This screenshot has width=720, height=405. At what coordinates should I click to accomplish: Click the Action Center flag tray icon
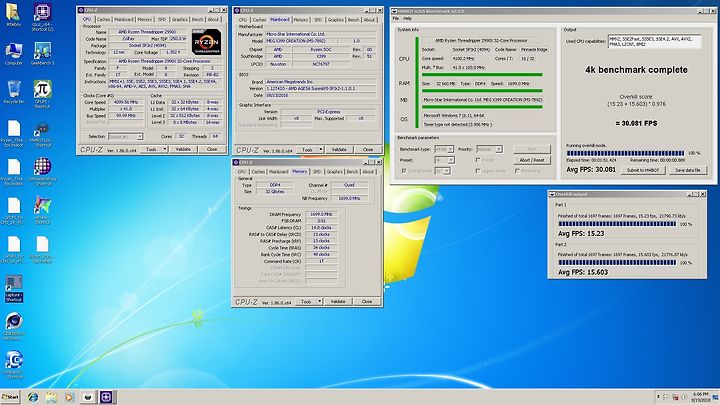pos(666,397)
